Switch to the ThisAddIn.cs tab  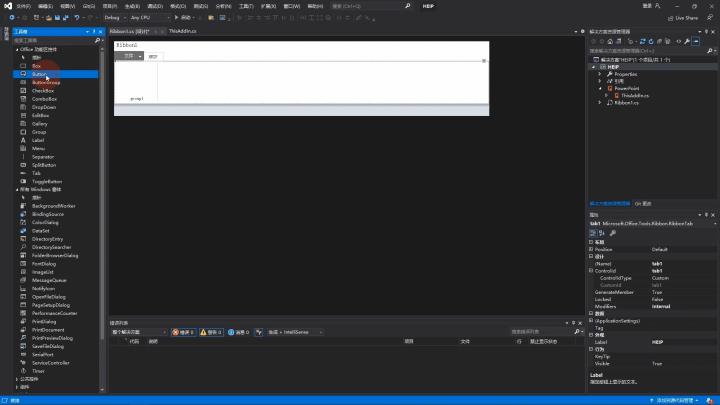[182, 32]
